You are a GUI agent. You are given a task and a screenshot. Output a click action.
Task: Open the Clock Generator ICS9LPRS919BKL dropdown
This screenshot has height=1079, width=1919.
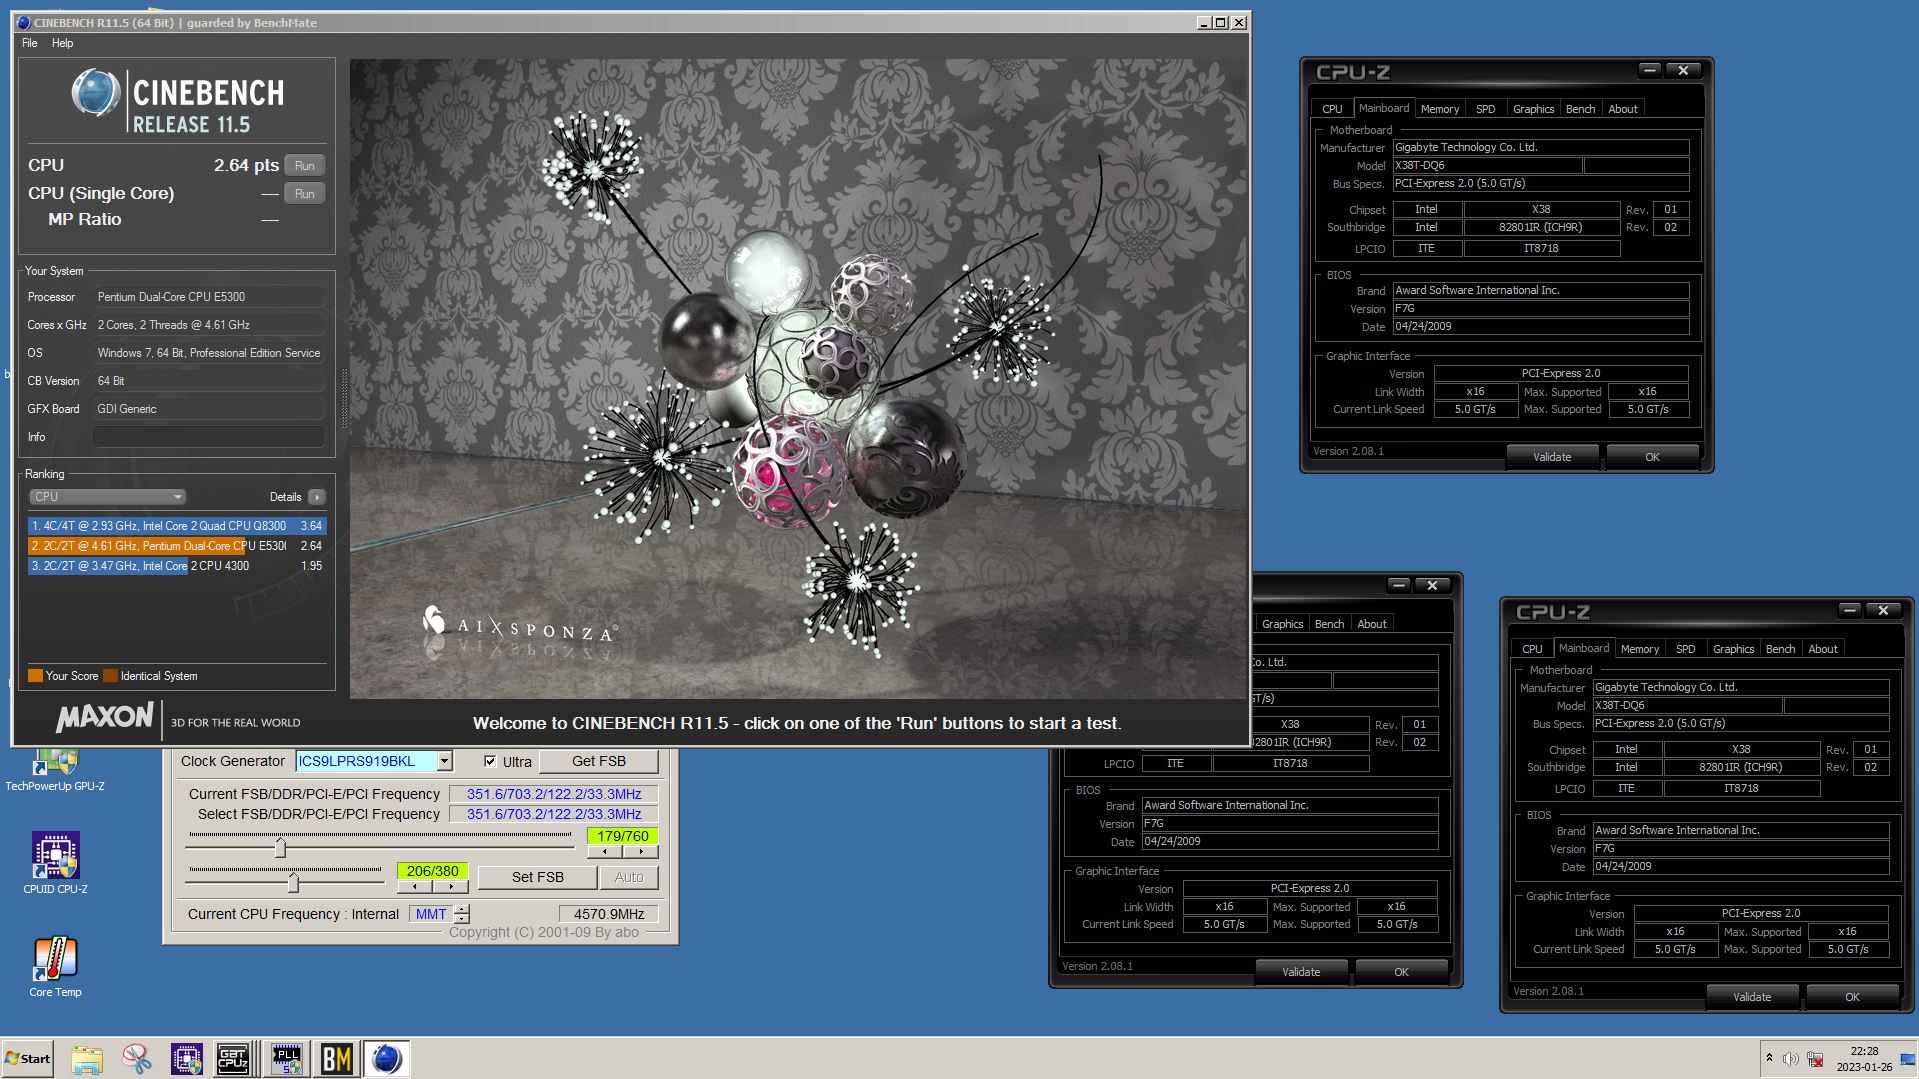[x=444, y=761]
